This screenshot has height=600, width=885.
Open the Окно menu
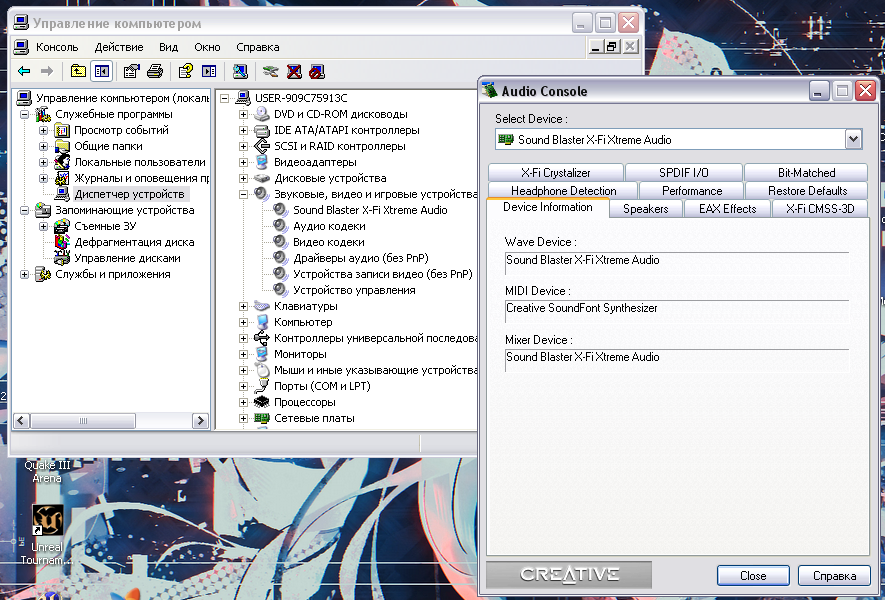coord(207,47)
